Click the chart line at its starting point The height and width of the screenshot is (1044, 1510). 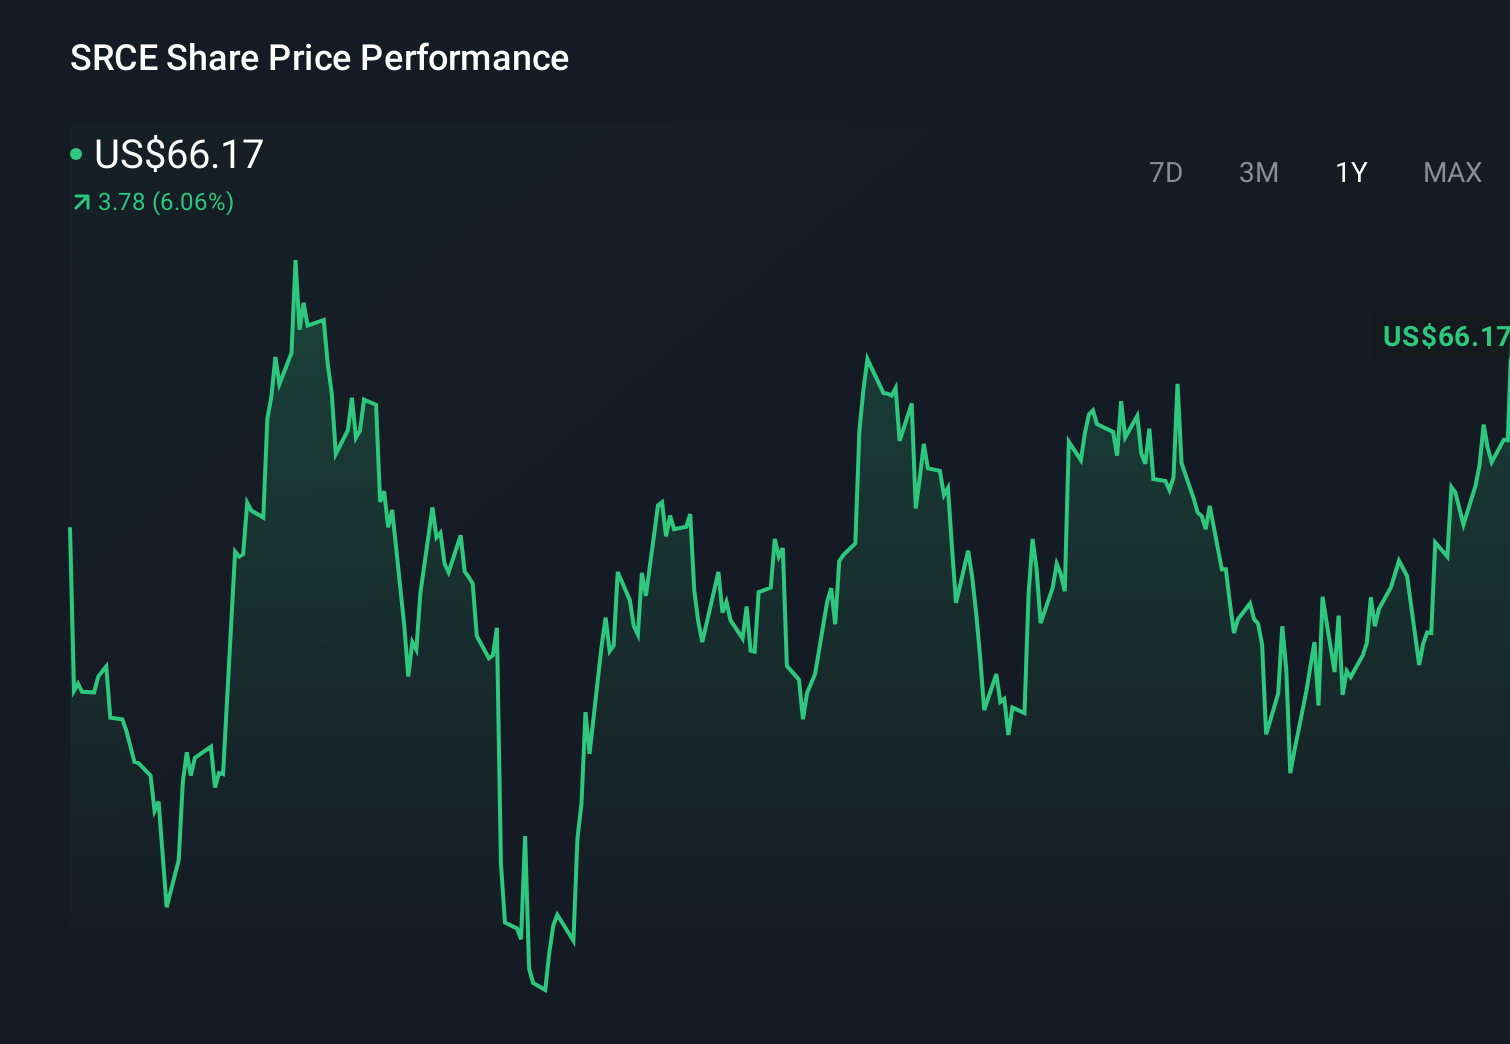(69, 525)
